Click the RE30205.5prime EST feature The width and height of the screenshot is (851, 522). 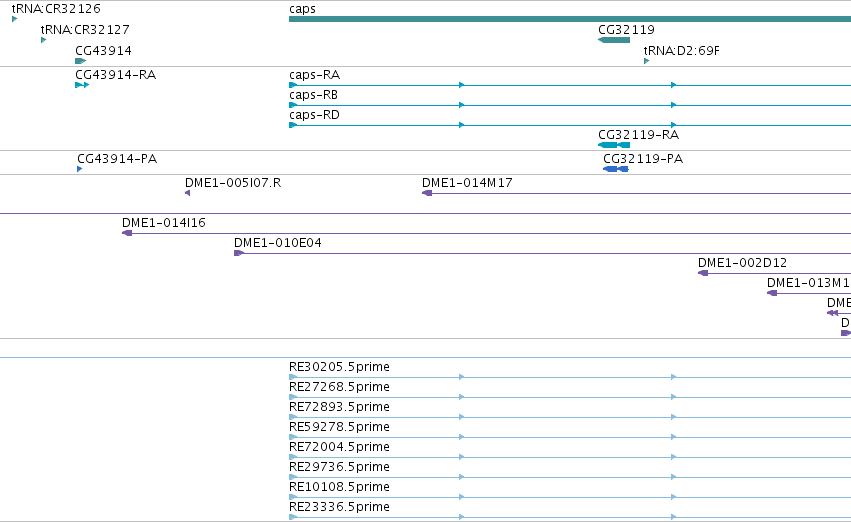coord(570,377)
